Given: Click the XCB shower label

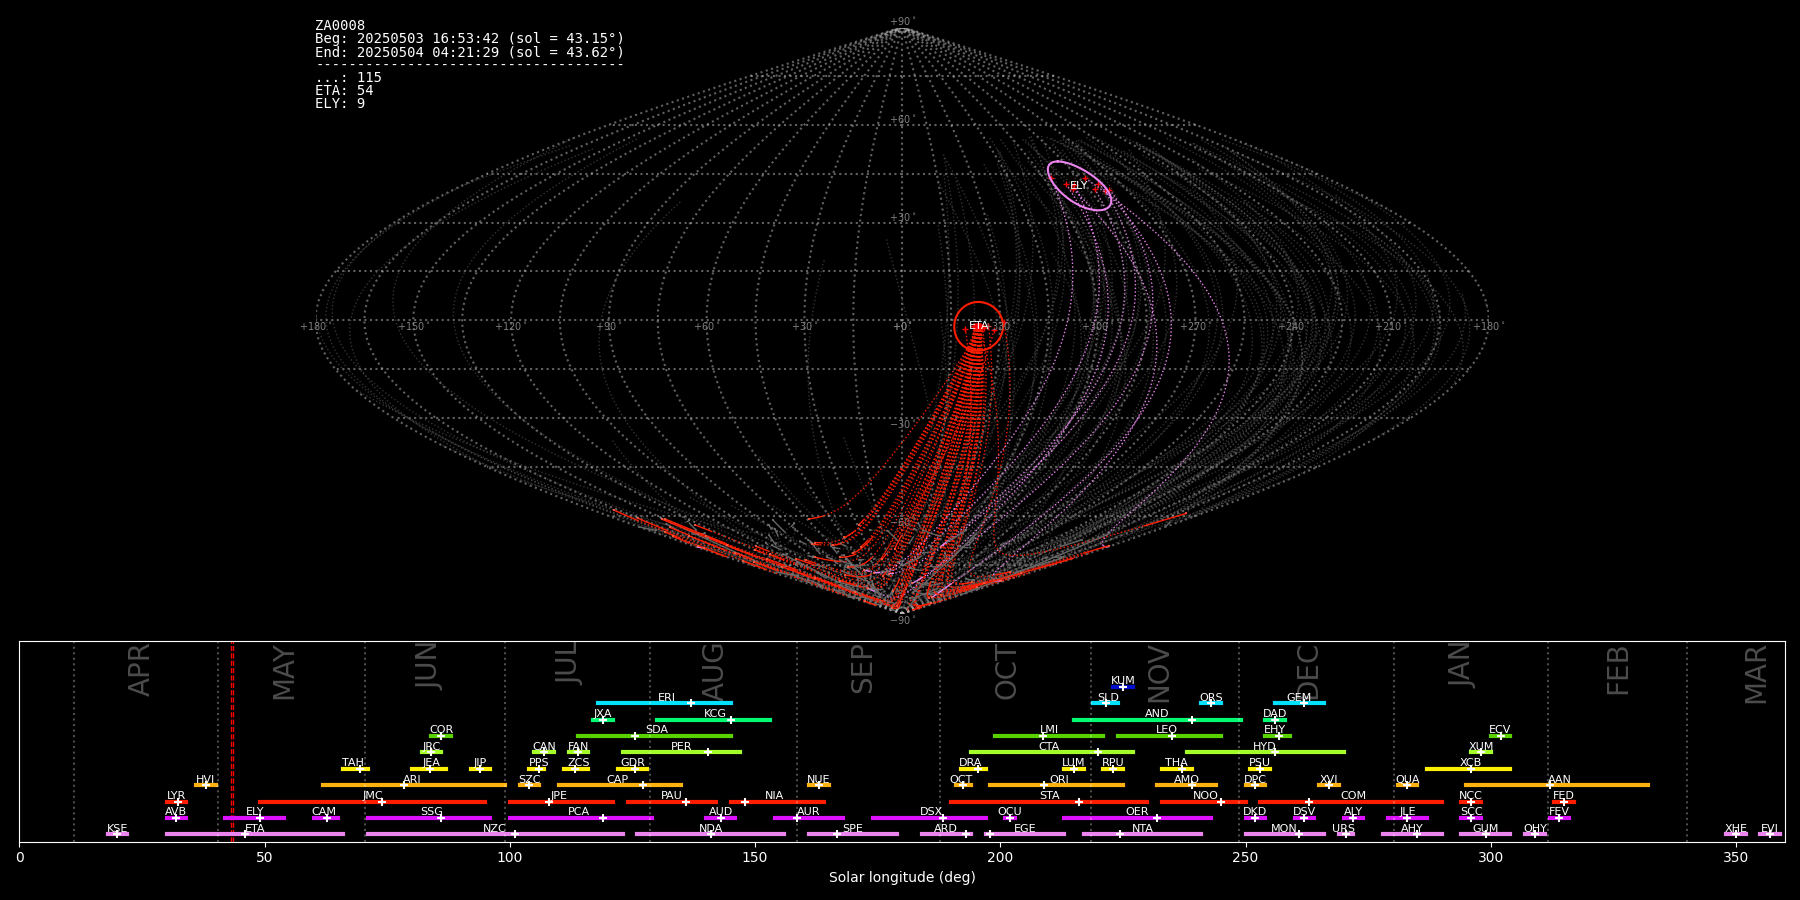Looking at the screenshot, I should coord(1471,763).
